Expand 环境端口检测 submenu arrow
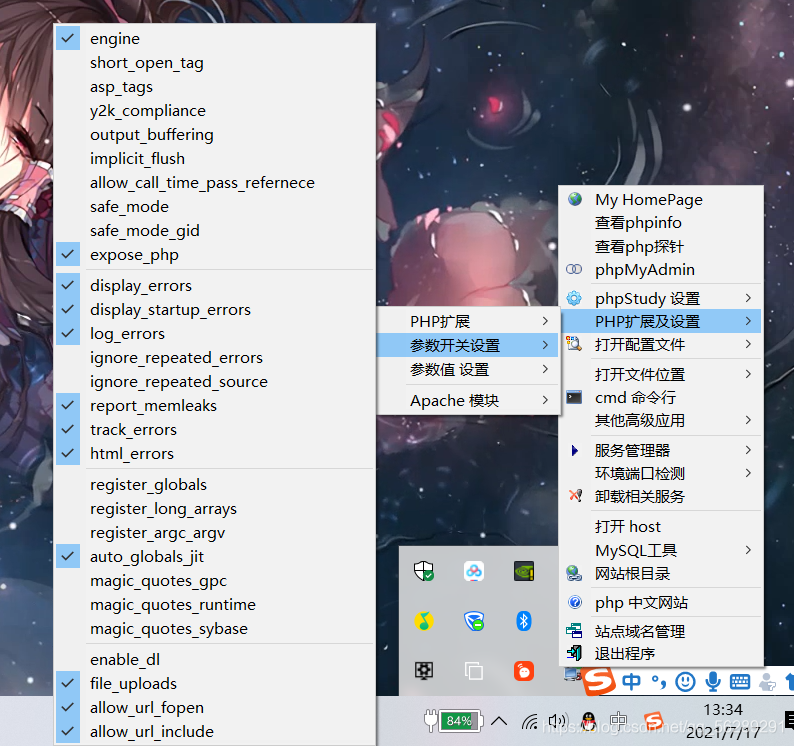Screen dimensions: 794x746 point(748,473)
